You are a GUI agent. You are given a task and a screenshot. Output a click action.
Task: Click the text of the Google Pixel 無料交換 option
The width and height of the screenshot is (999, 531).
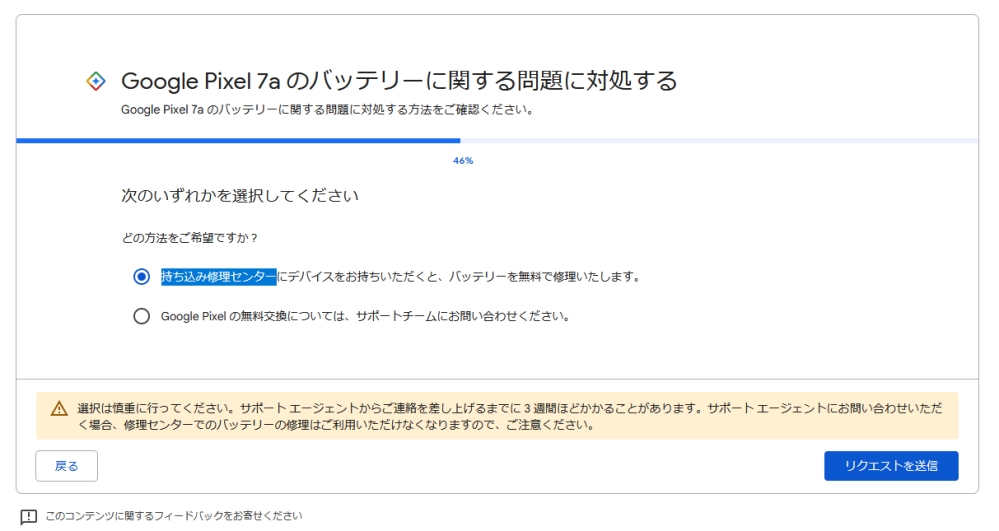point(366,316)
